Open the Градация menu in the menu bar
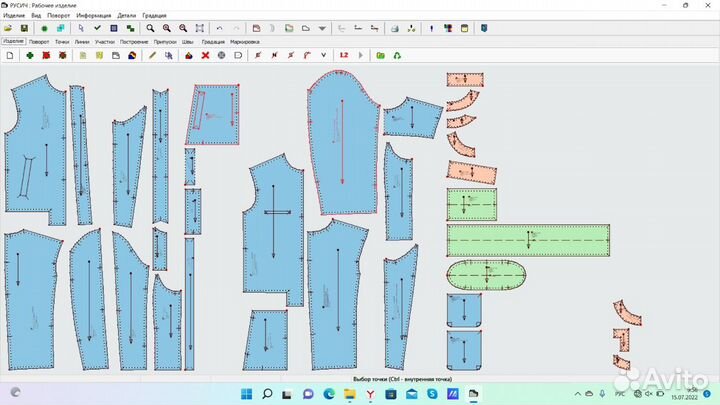 click(x=154, y=16)
